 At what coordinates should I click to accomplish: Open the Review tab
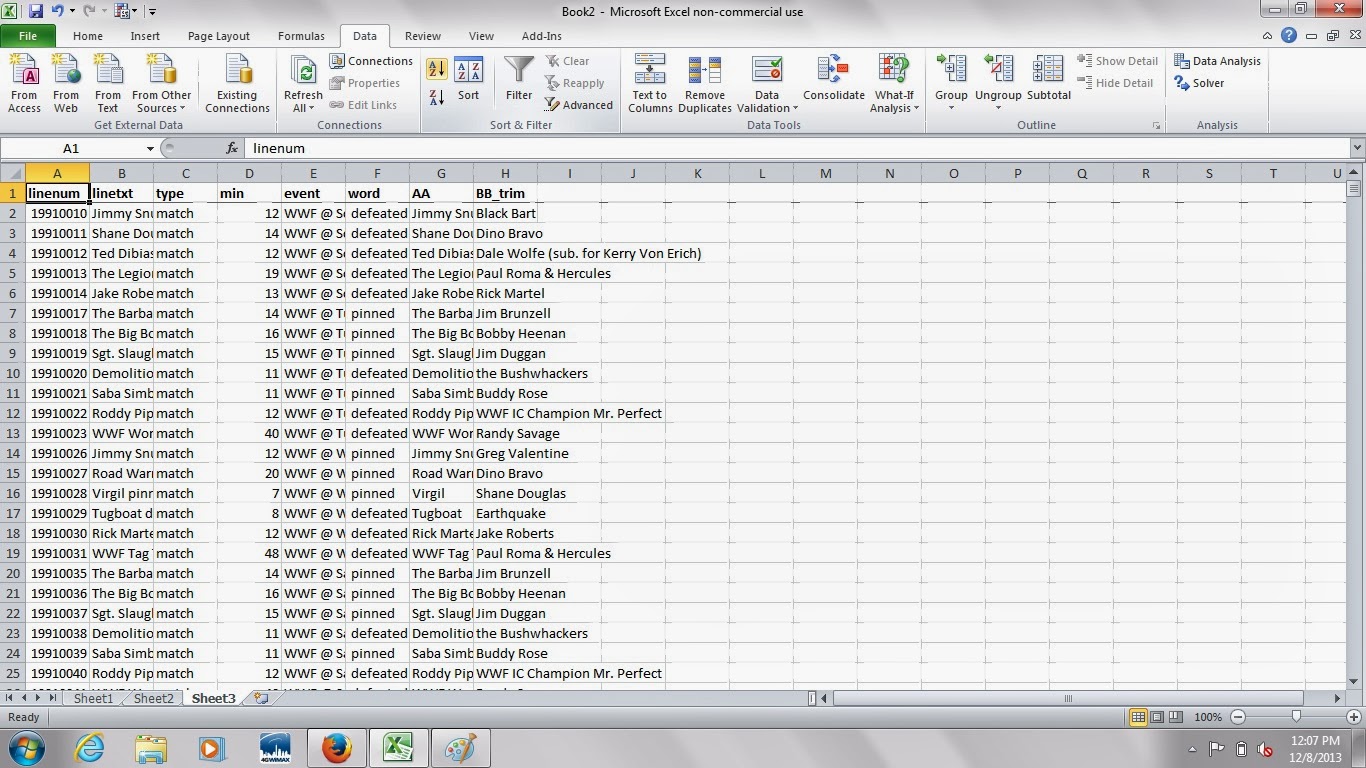423,36
